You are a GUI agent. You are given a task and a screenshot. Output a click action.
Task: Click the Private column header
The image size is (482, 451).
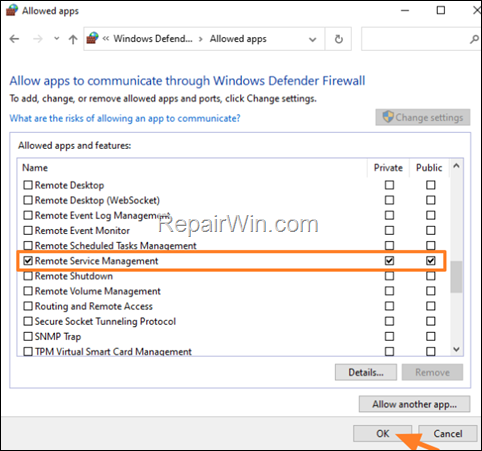pyautogui.click(x=388, y=167)
